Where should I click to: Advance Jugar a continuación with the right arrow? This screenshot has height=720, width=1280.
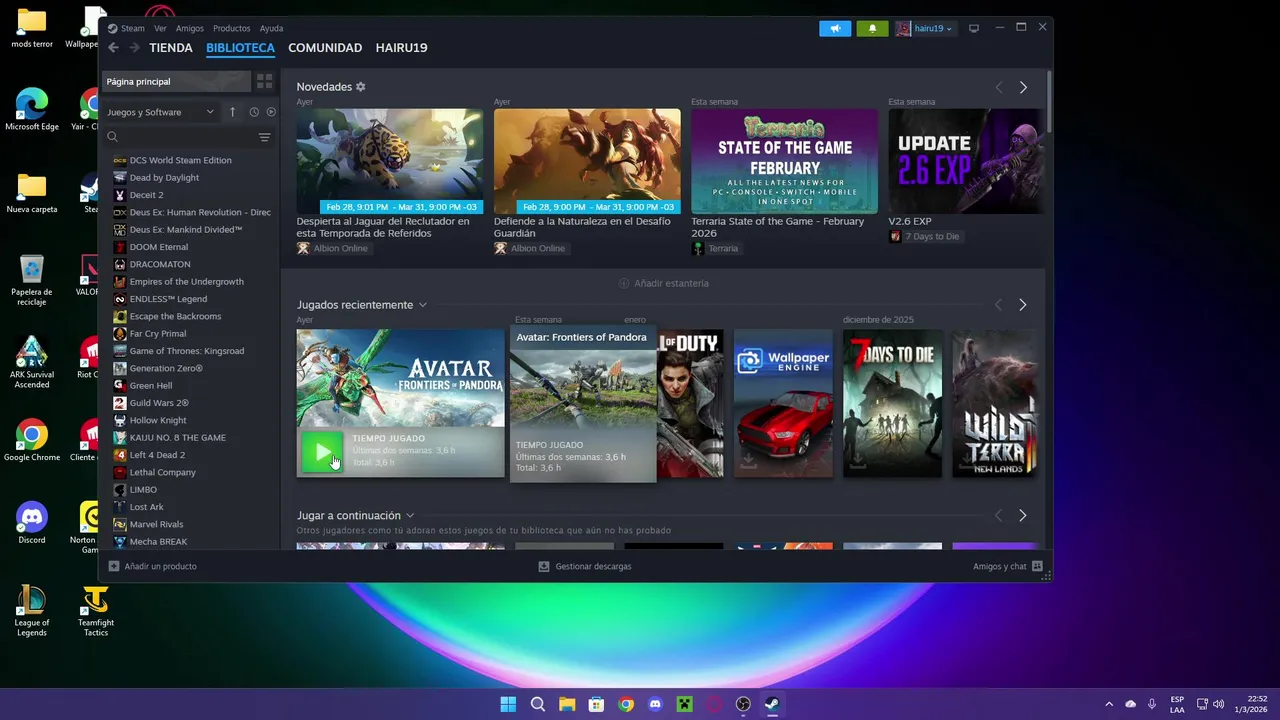click(1022, 516)
